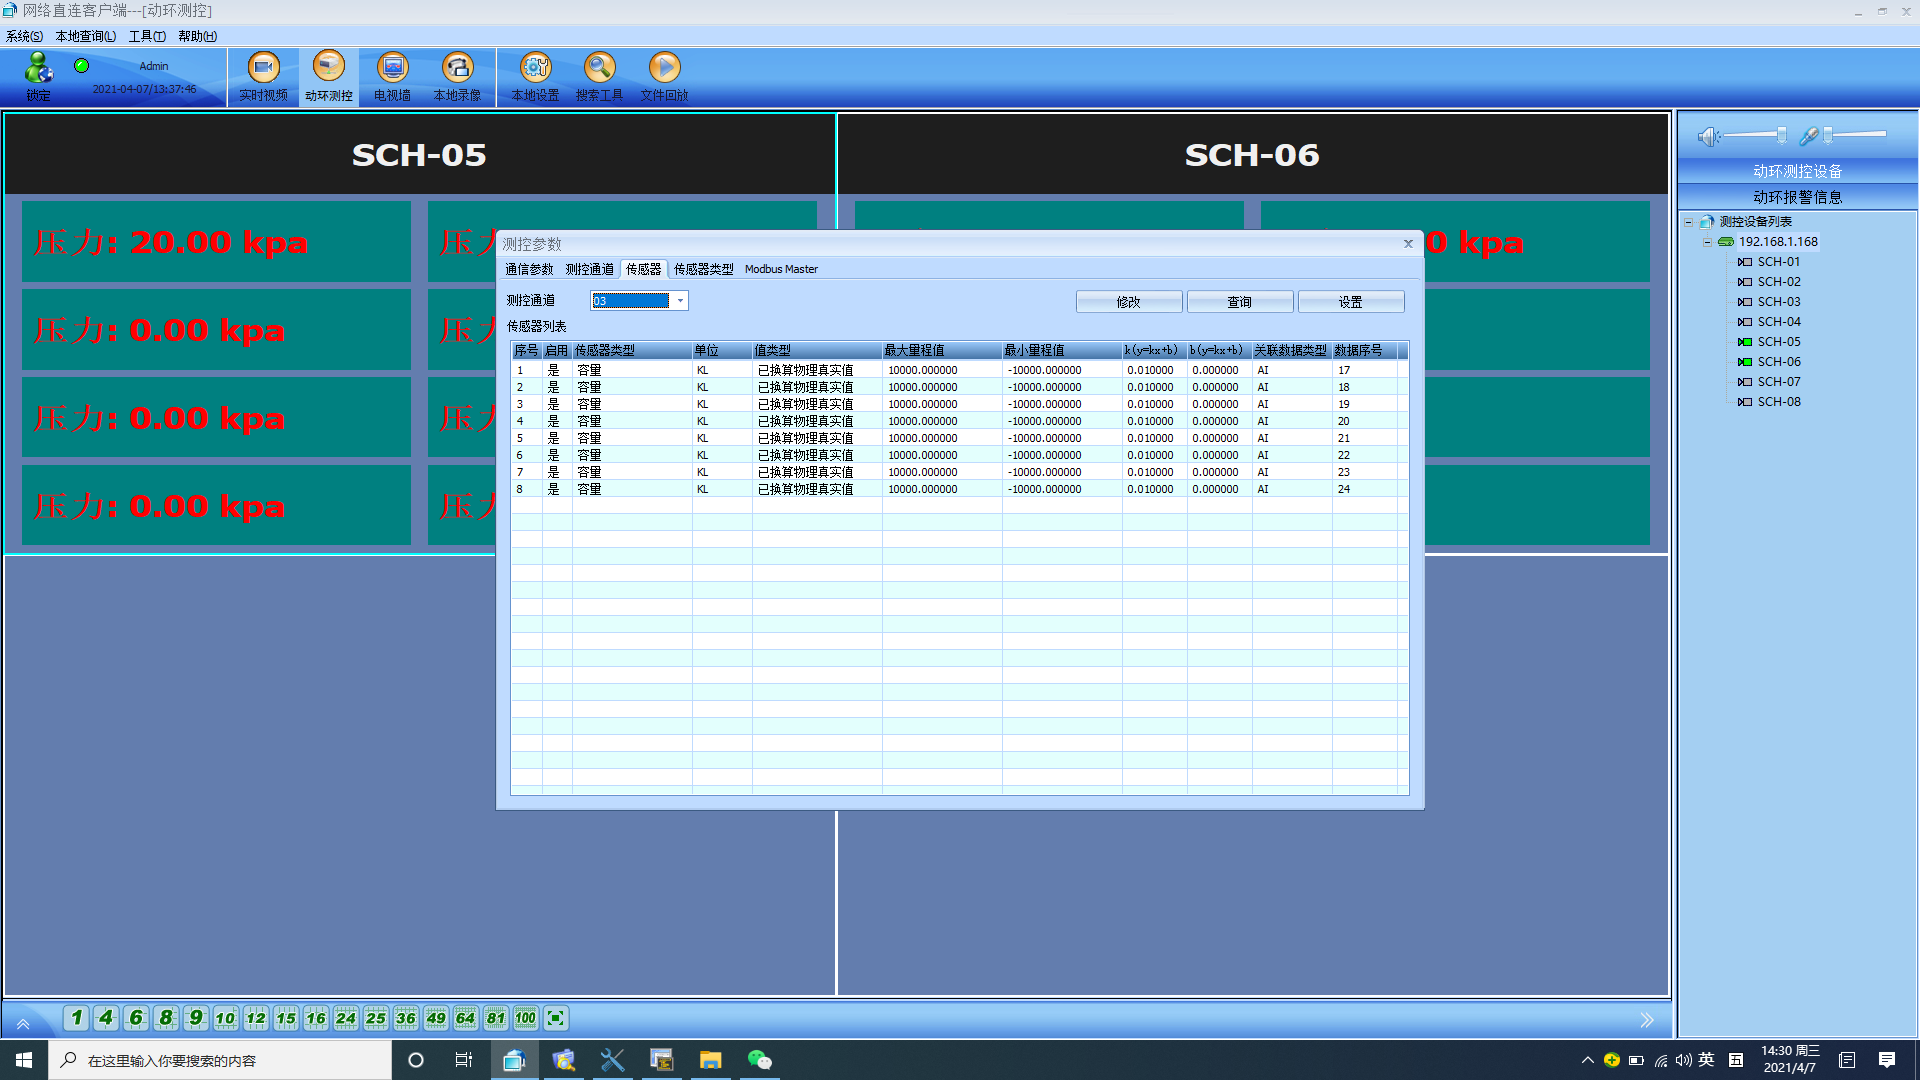This screenshot has height=1080, width=1920.
Task: Launch the 搜索工具 search tool icon
Action: 599,77
